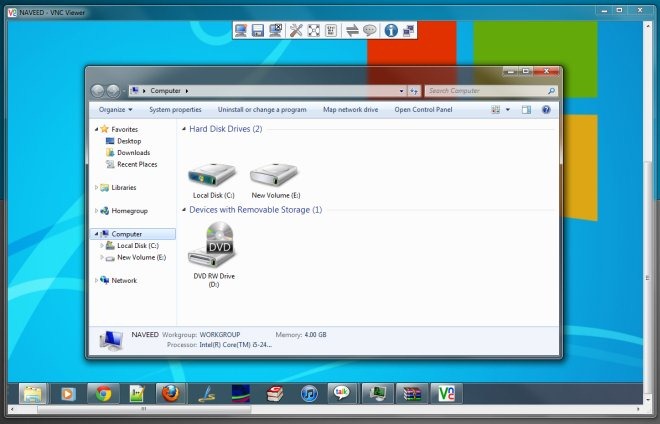
Task: Click the Explorer Forward navigation button
Action: click(113, 91)
